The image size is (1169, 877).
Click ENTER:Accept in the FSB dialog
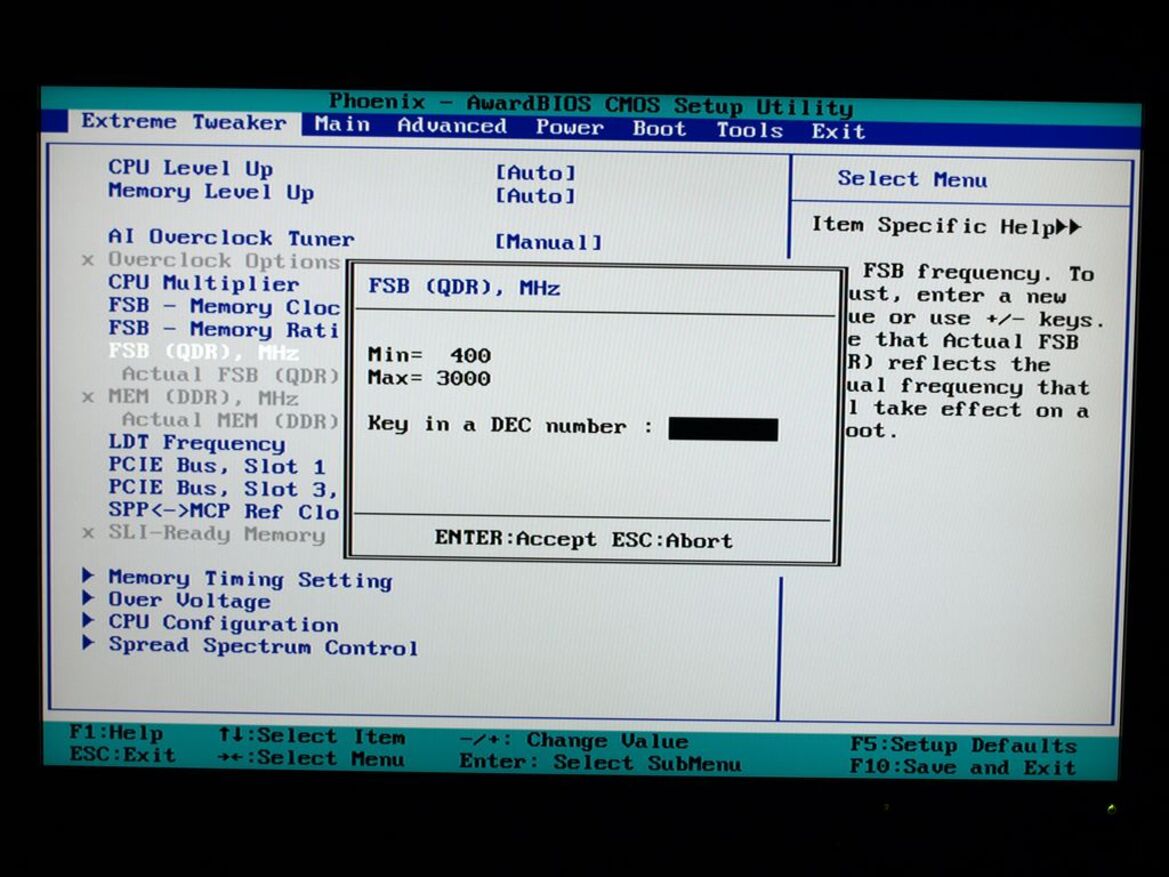click(516, 538)
